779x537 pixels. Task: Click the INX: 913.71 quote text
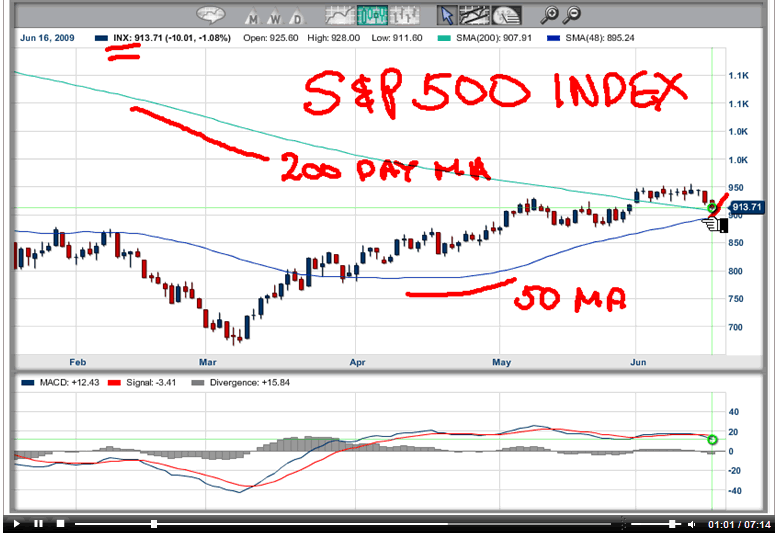coord(172,38)
